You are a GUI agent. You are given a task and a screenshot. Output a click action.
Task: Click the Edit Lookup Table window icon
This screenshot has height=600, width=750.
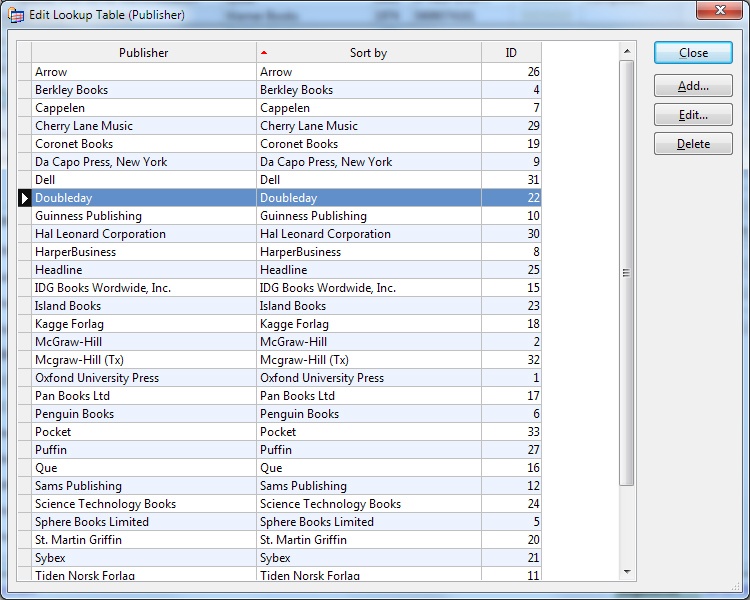17,15
